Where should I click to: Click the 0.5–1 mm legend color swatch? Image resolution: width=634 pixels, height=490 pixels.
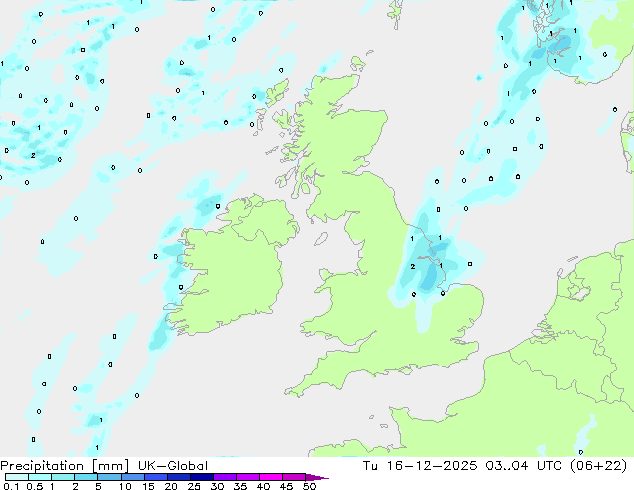click(40, 477)
